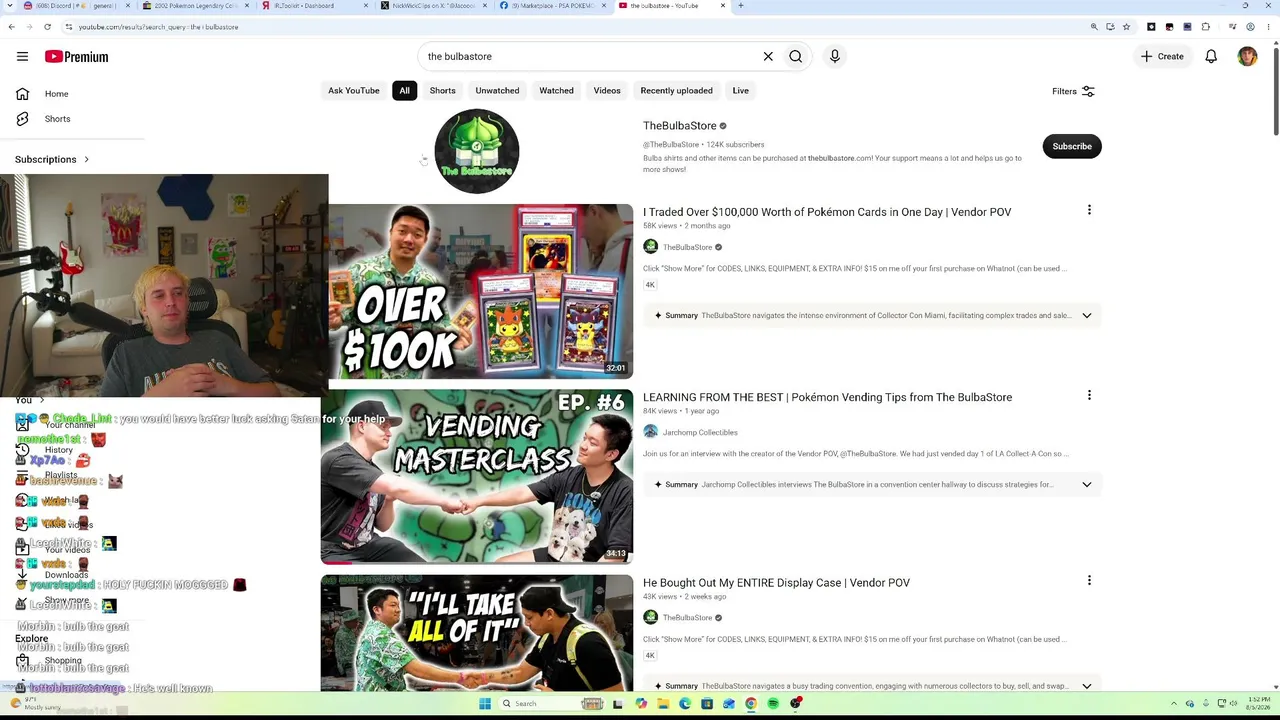Expand Subscriptions section in sidebar
This screenshot has width=1280, height=720.
point(52,160)
